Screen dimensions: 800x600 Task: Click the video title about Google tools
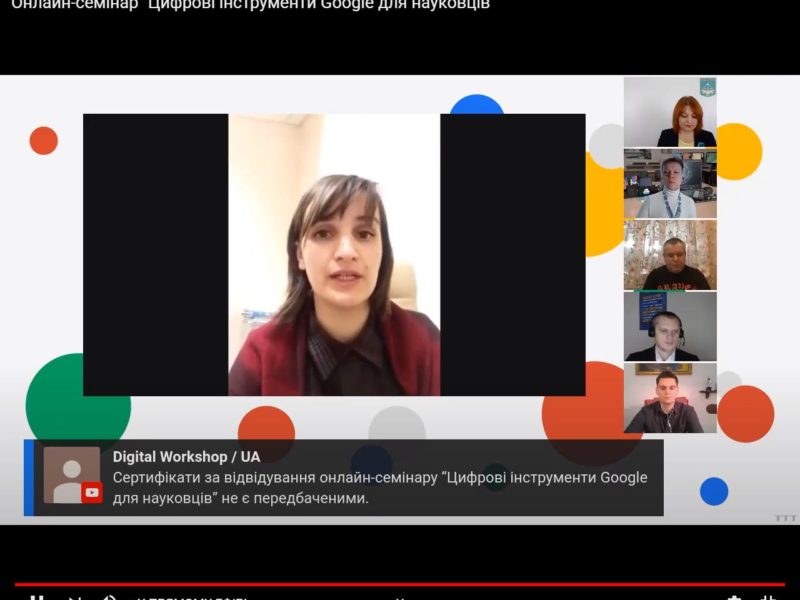(250, 5)
